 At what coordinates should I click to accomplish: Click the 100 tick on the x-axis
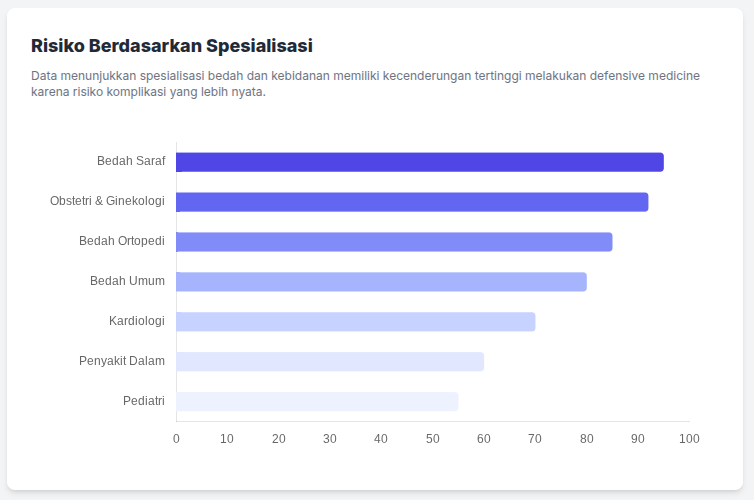point(689,439)
